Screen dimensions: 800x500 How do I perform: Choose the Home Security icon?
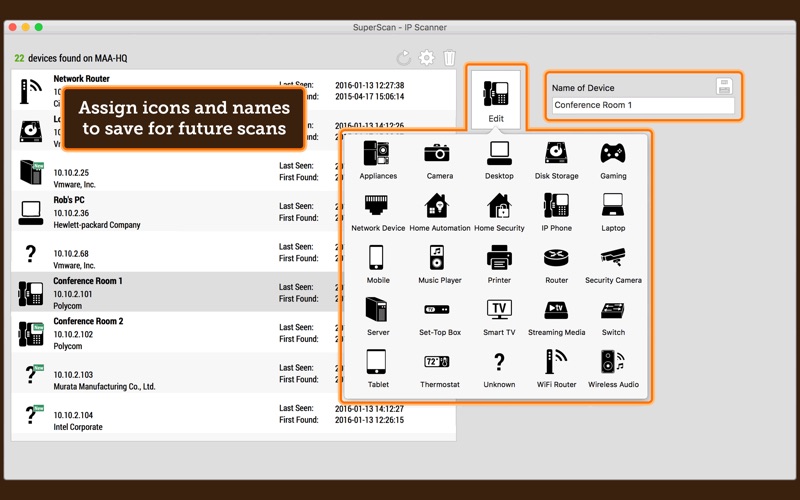(499, 206)
